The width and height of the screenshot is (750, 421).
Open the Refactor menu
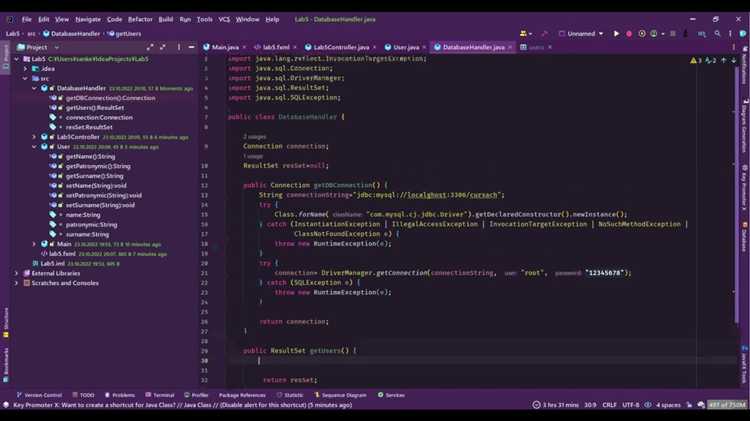[140, 20]
